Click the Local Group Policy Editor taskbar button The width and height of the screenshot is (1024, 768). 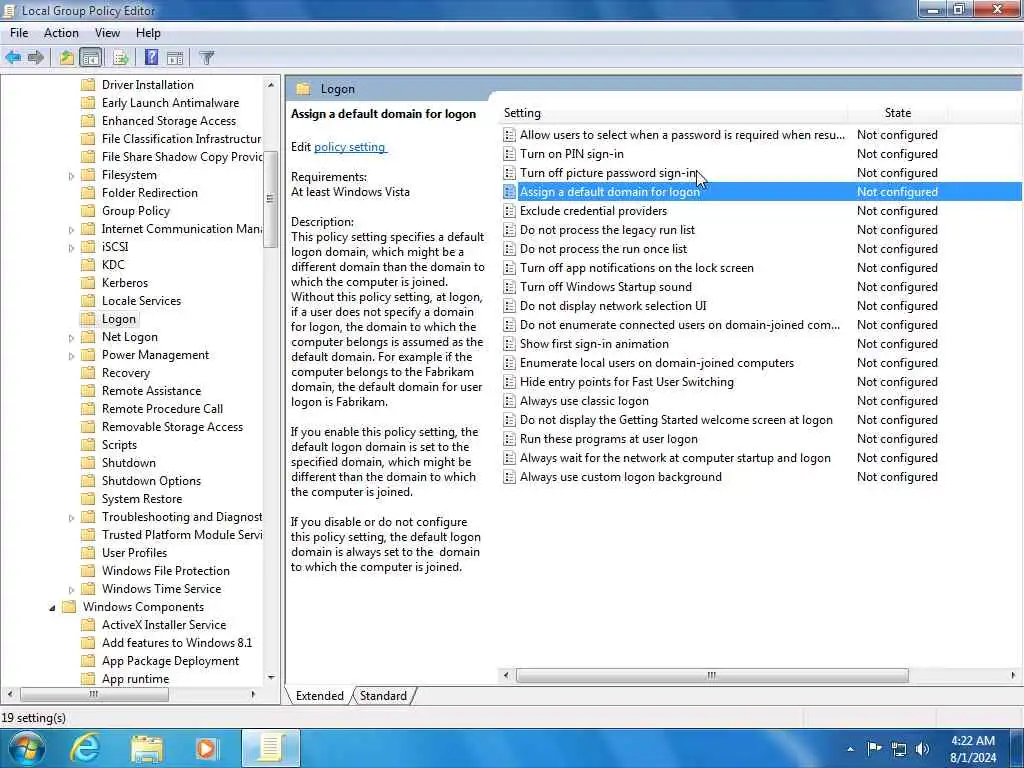click(x=270, y=748)
